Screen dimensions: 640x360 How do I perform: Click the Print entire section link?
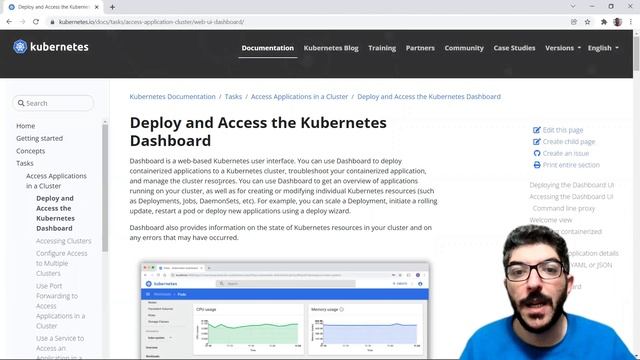[571, 165]
